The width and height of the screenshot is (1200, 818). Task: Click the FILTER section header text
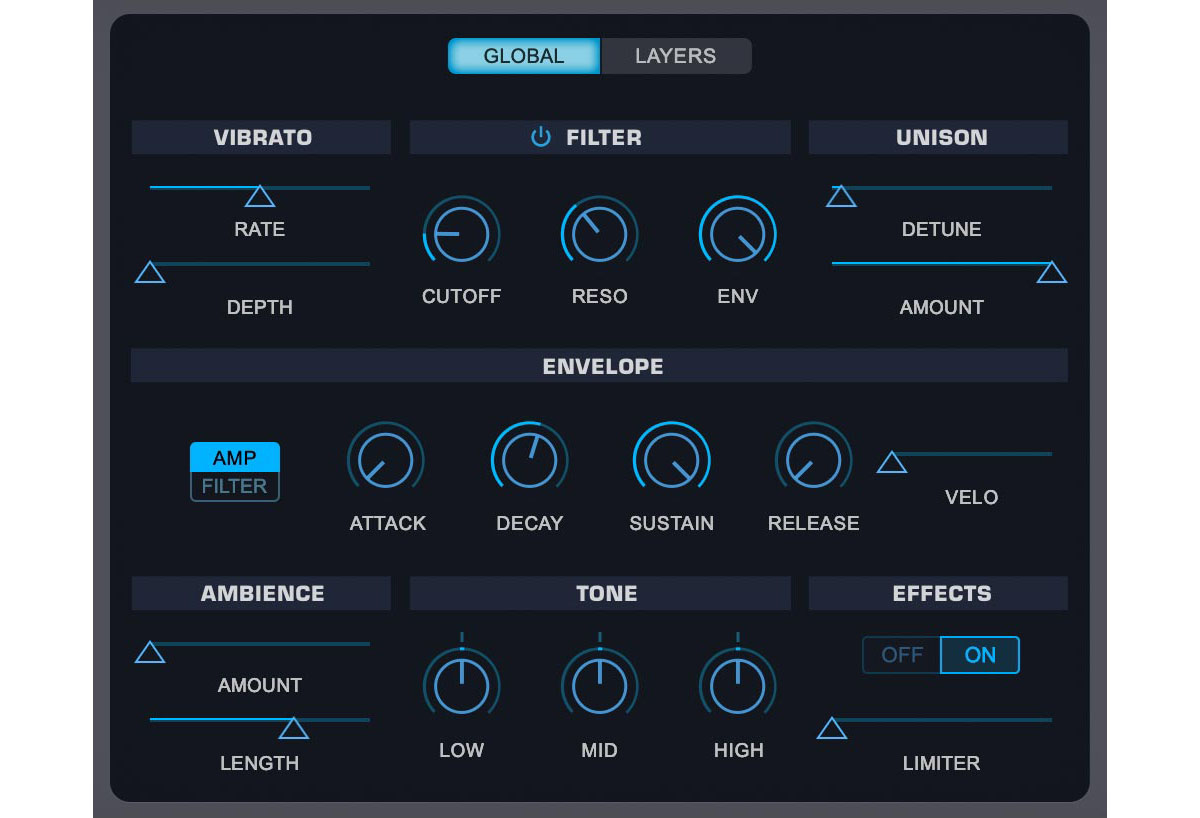[604, 137]
